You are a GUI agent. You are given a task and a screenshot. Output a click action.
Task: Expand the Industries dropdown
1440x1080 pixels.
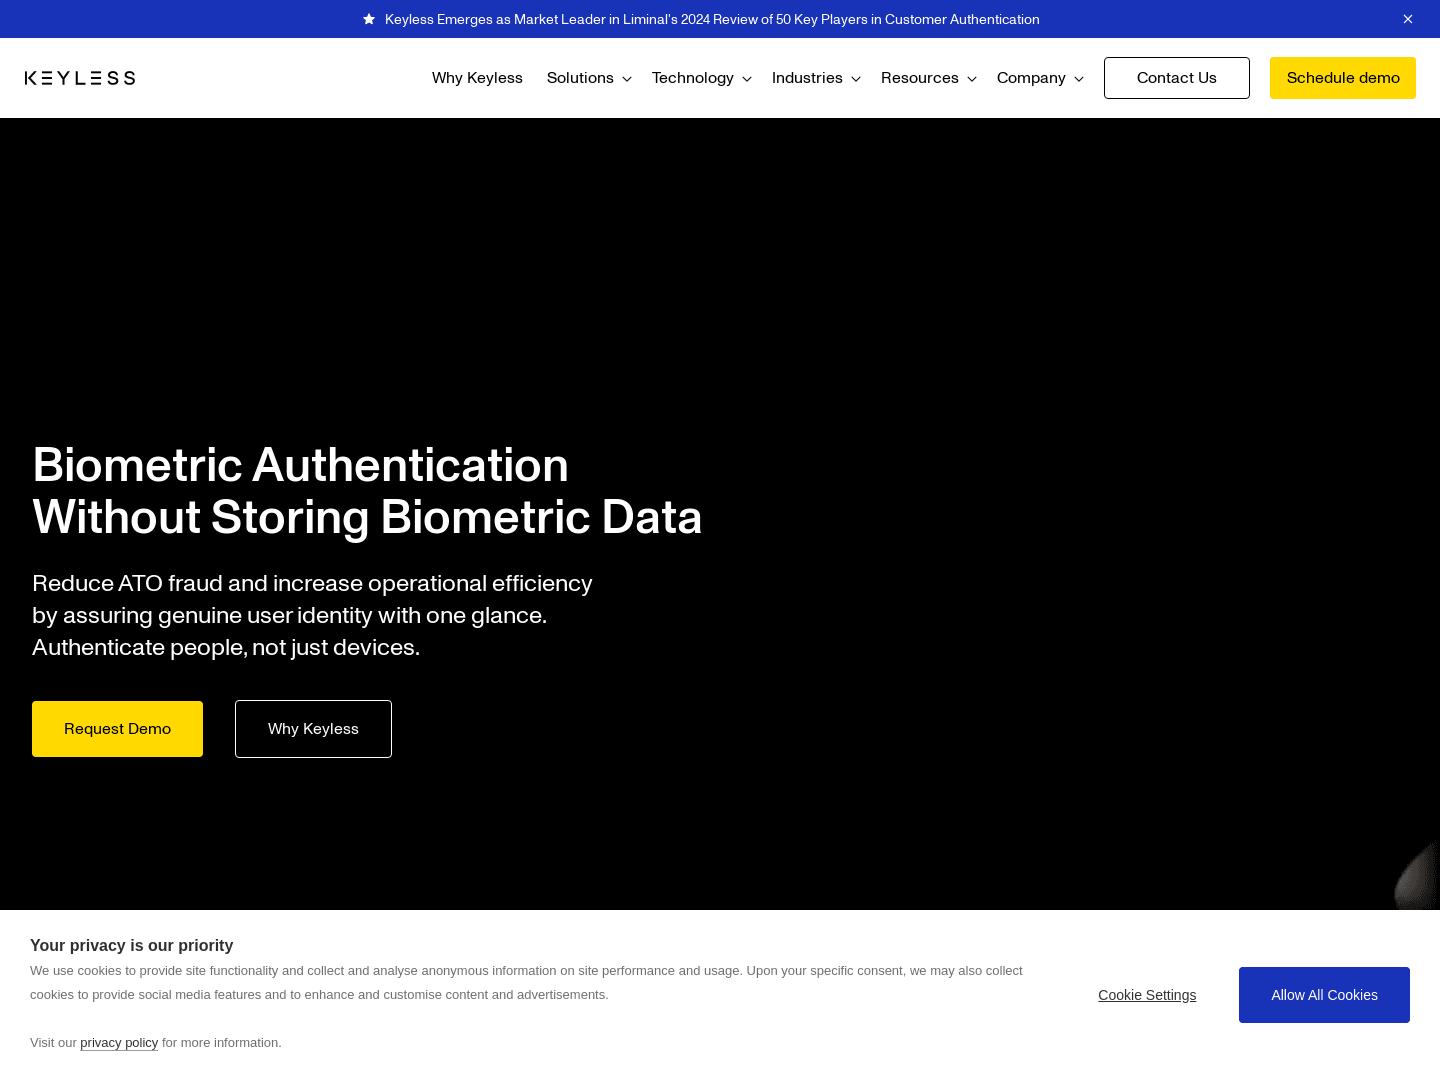pos(856,78)
